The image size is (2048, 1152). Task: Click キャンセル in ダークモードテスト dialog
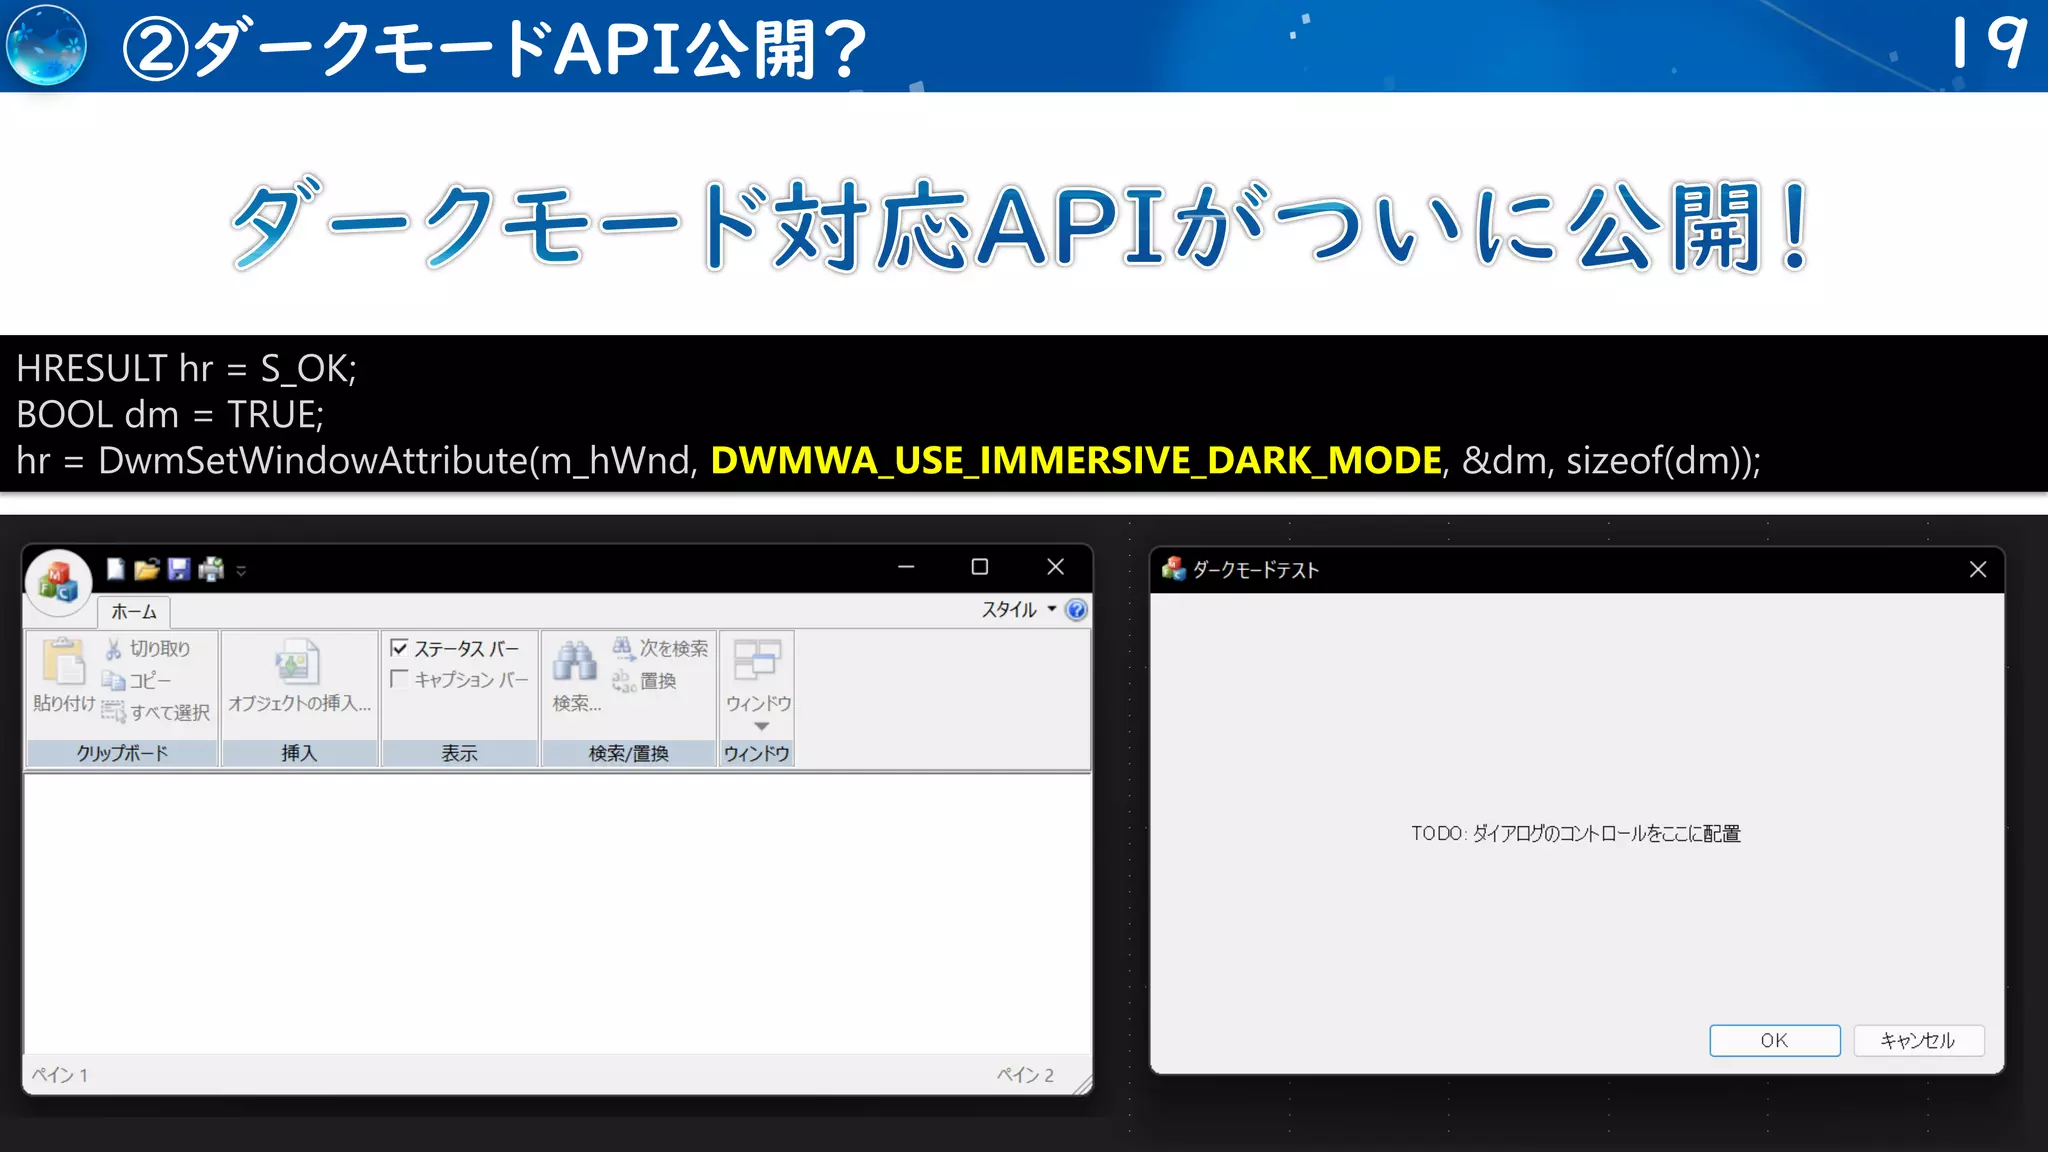(1918, 1040)
